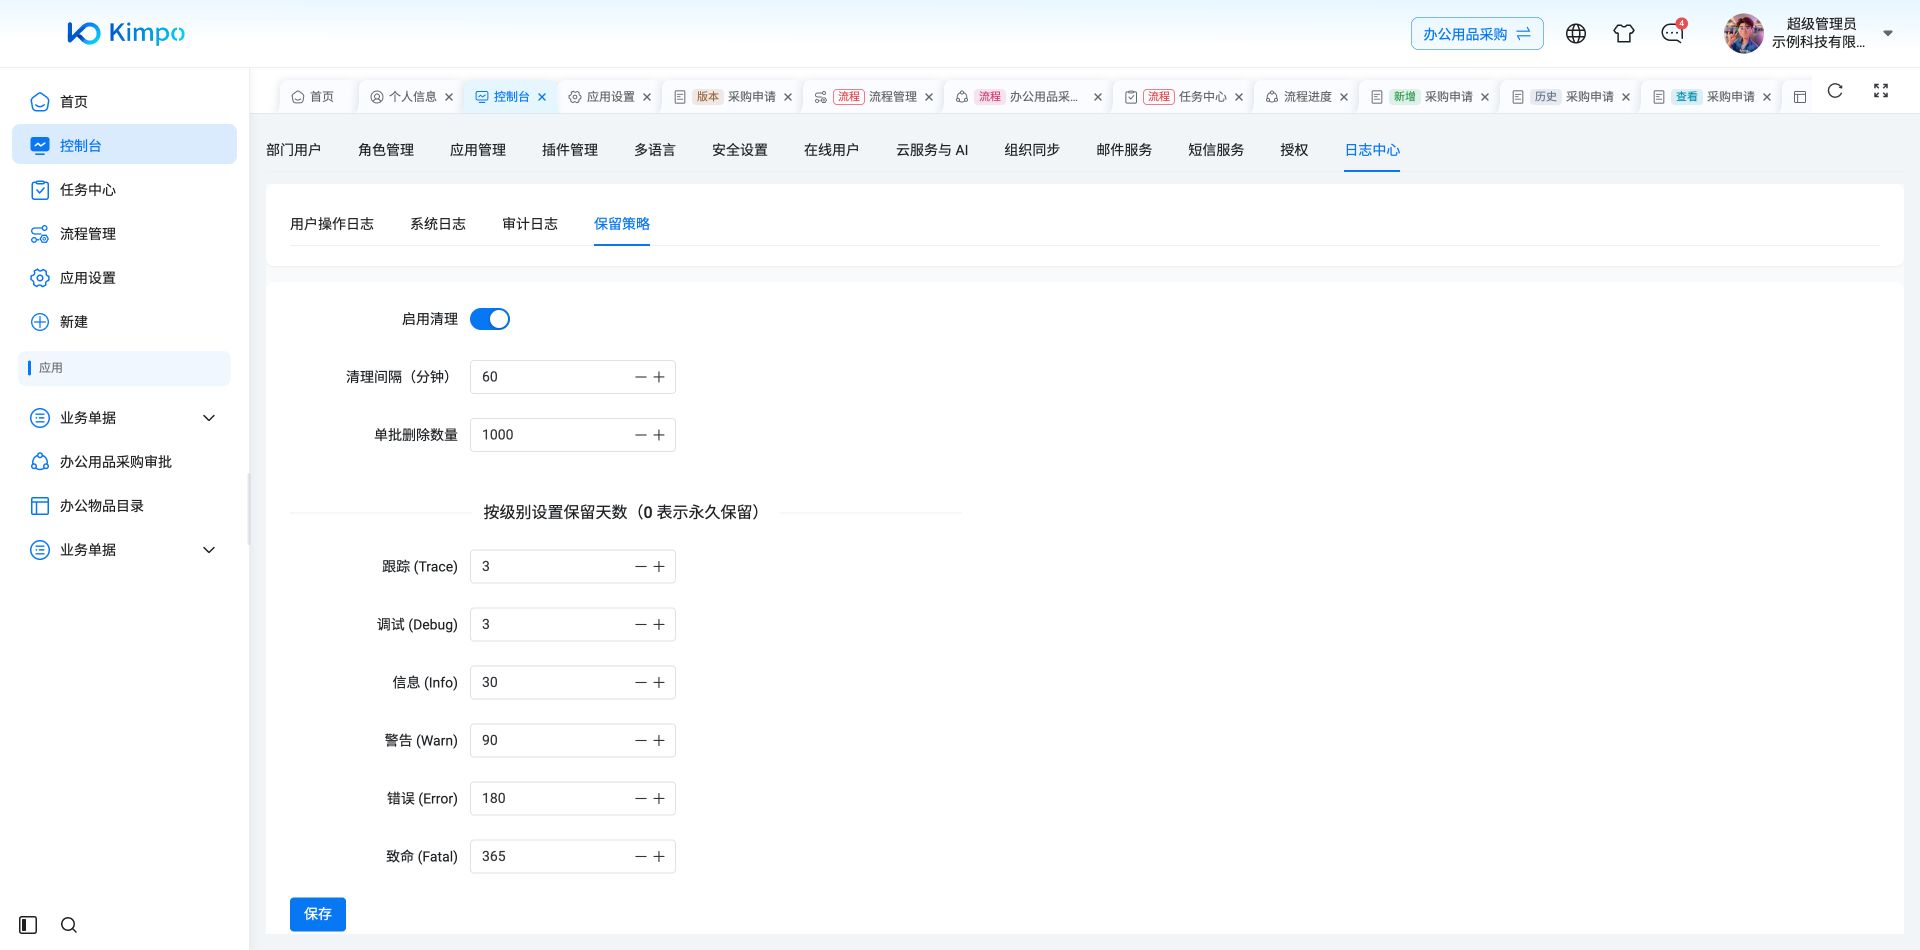This screenshot has width=1920, height=950.
Task: Increase 清理间隔 value
Action: tap(659, 377)
